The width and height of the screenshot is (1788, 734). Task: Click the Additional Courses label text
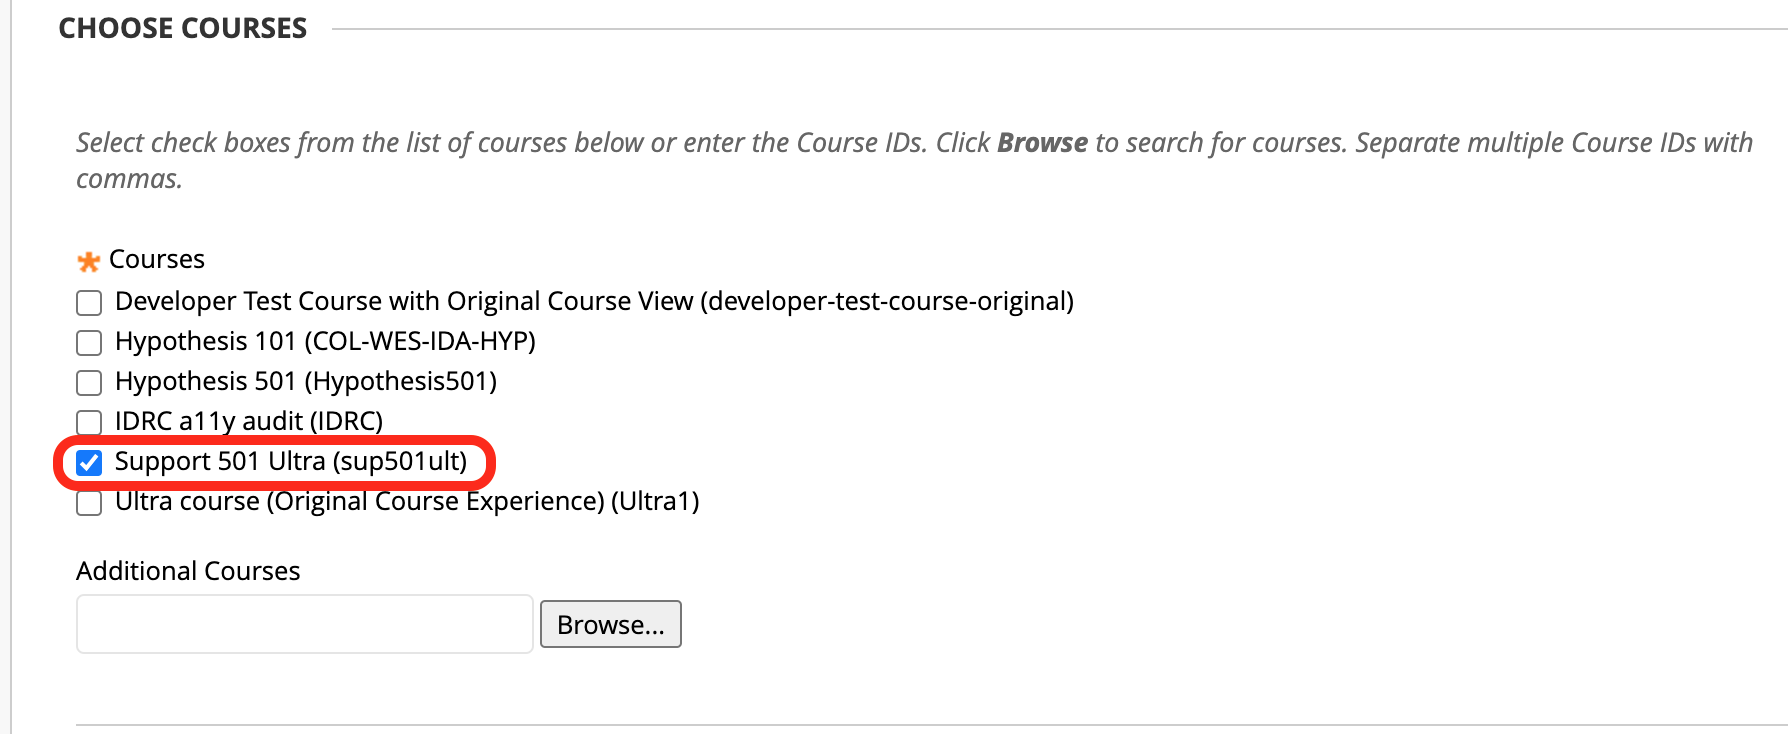pos(188,570)
